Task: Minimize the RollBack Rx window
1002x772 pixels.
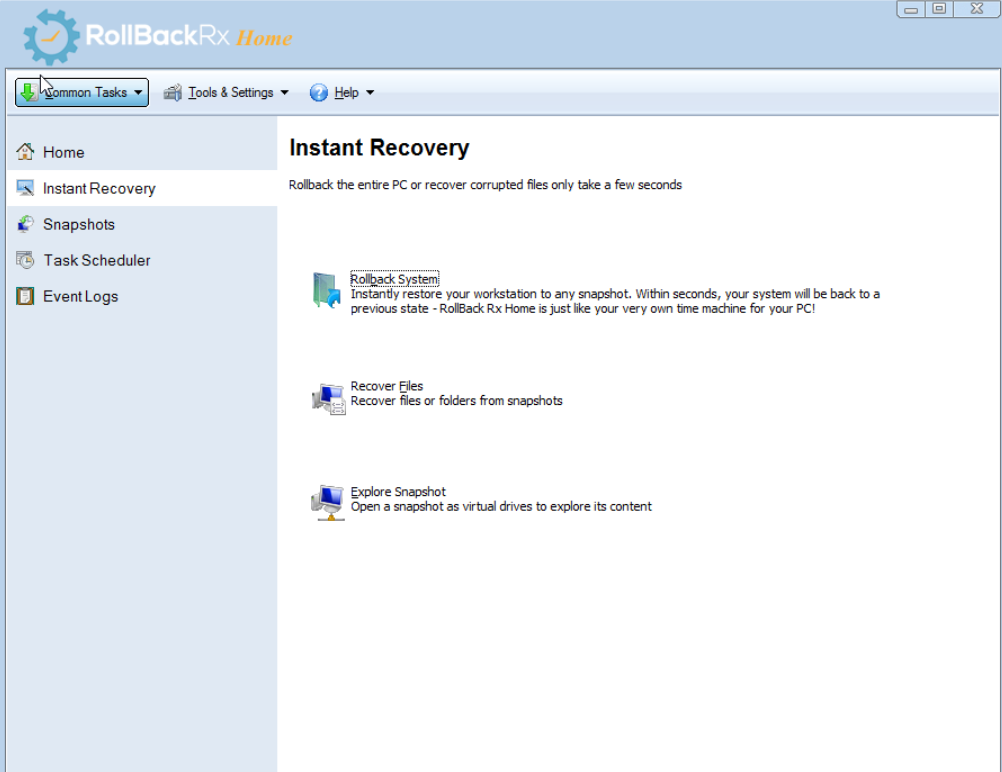Action: [911, 9]
